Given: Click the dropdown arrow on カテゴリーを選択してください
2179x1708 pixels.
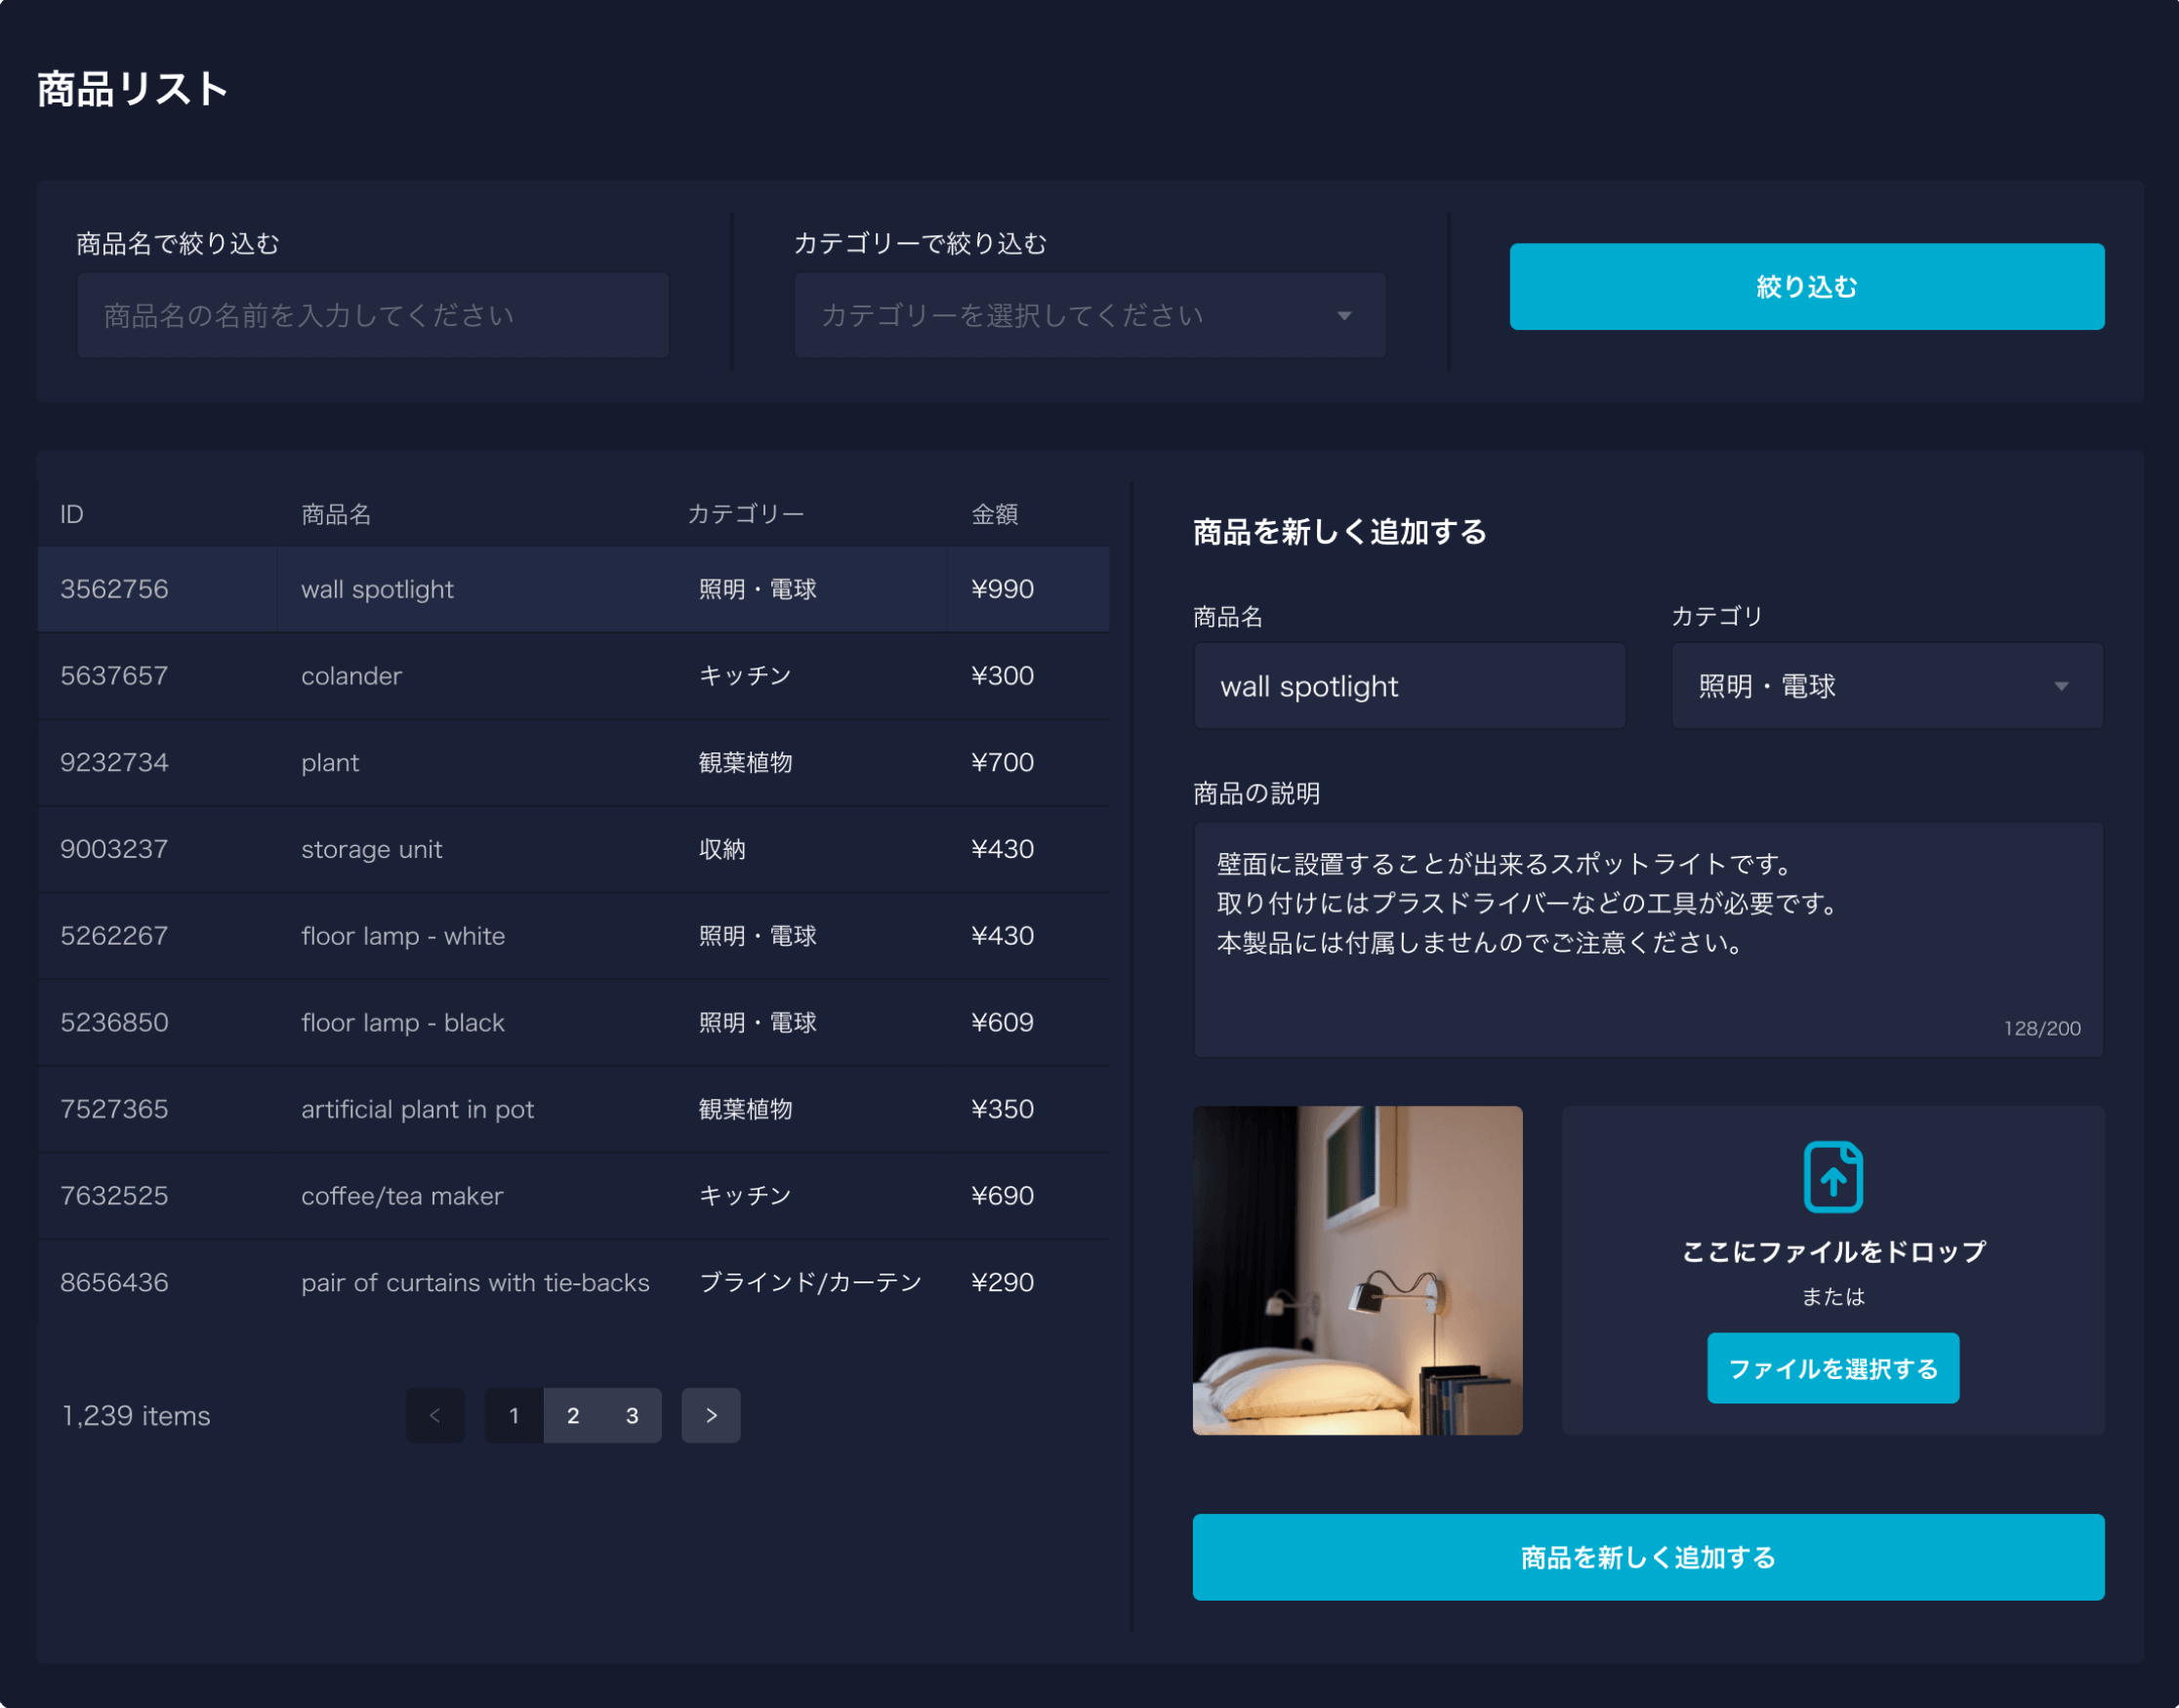Looking at the screenshot, I should (1345, 315).
